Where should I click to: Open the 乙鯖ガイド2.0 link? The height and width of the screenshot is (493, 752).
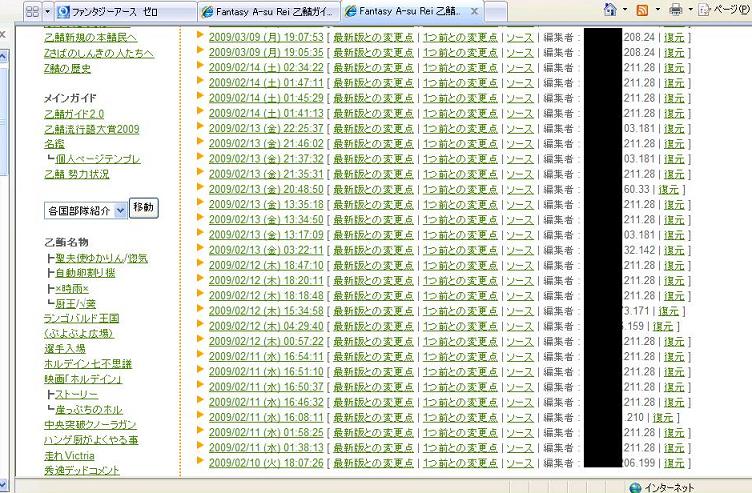click(74, 114)
